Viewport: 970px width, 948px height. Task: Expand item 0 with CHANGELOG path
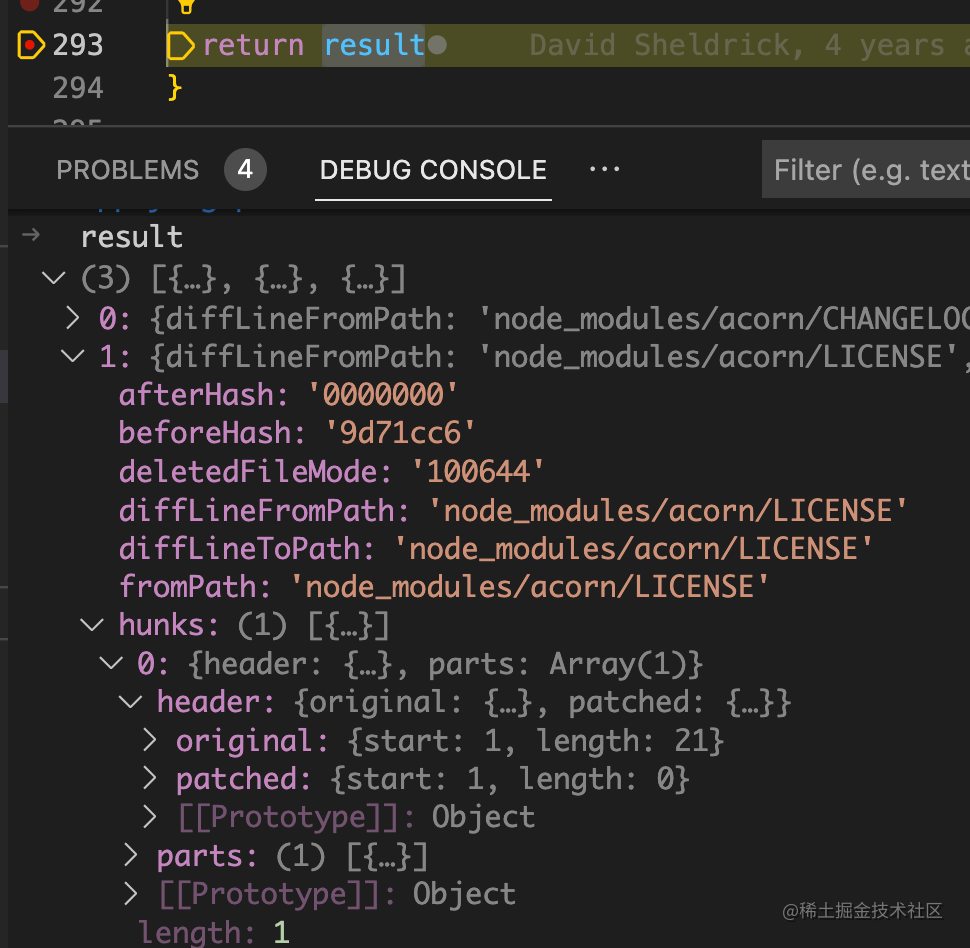[x=73, y=318]
